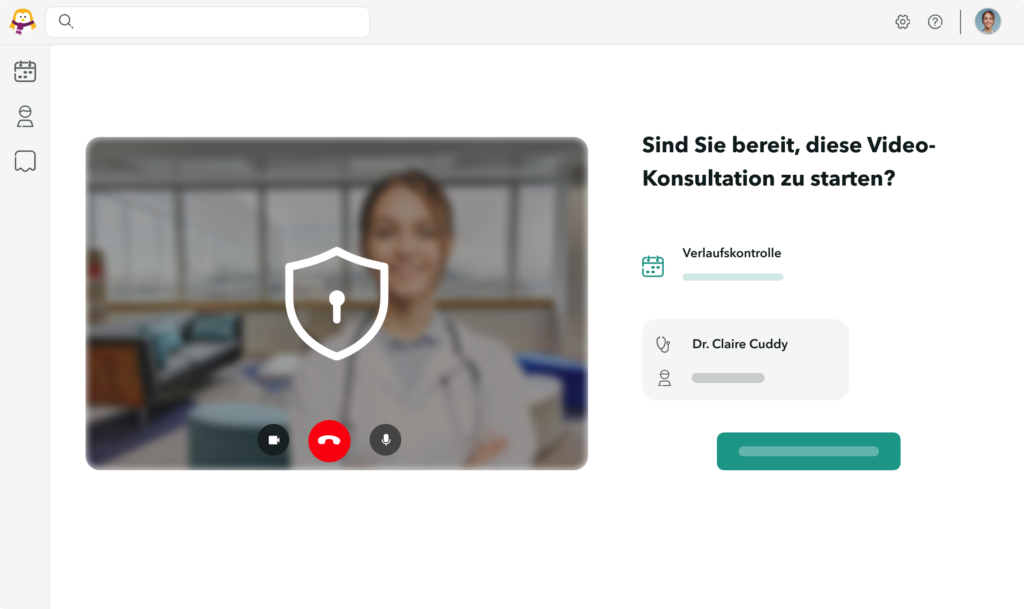Click the shield lock icon on video

tap(336, 303)
